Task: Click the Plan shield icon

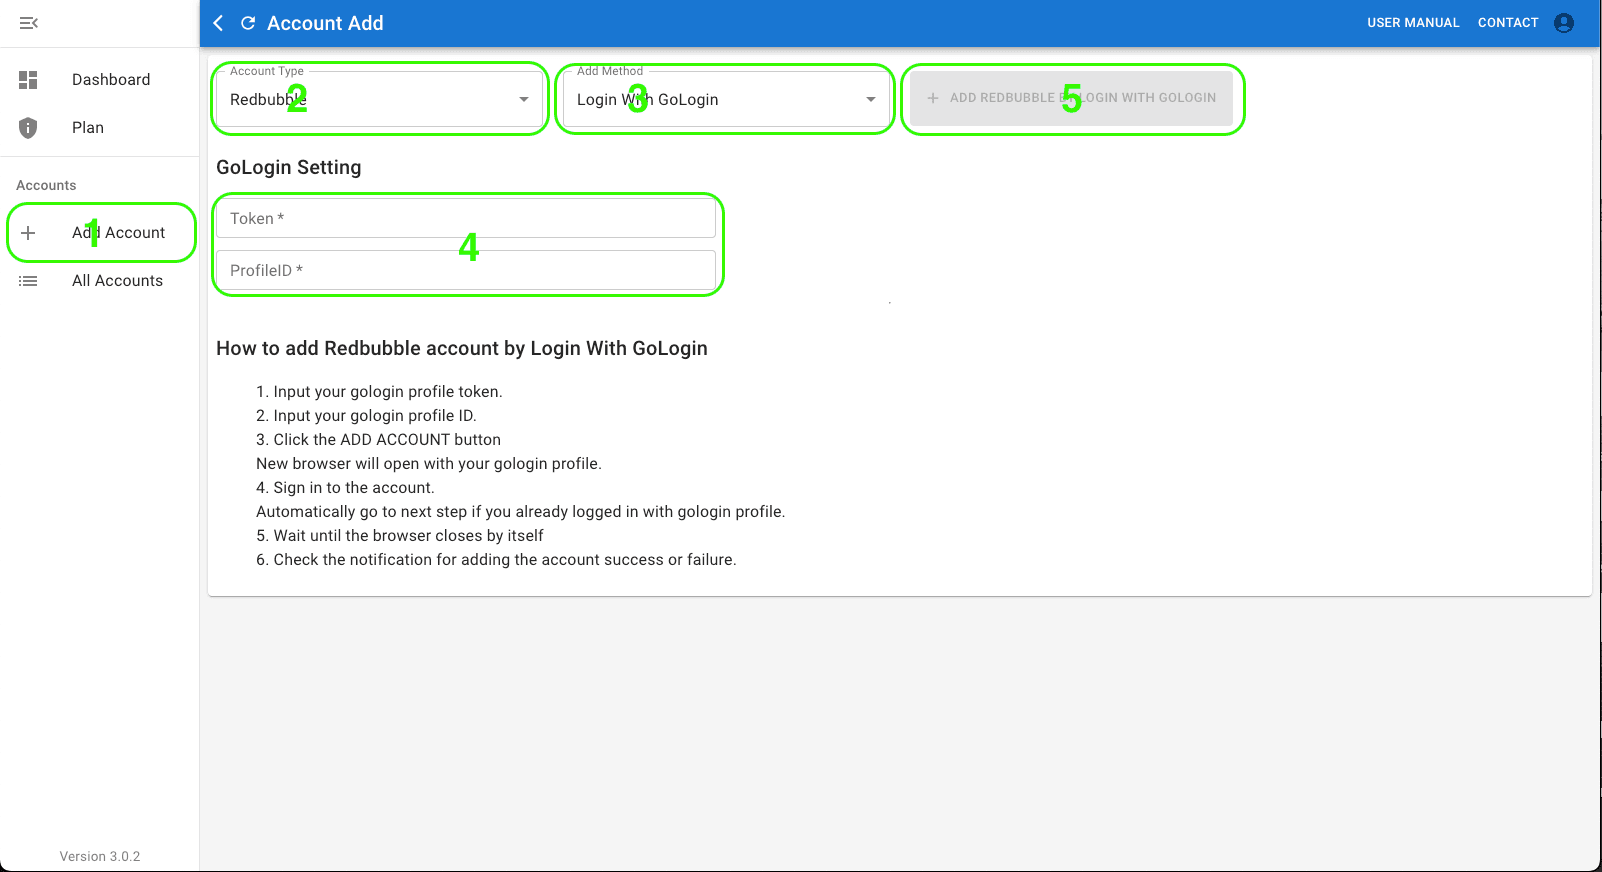Action: [x=28, y=128]
